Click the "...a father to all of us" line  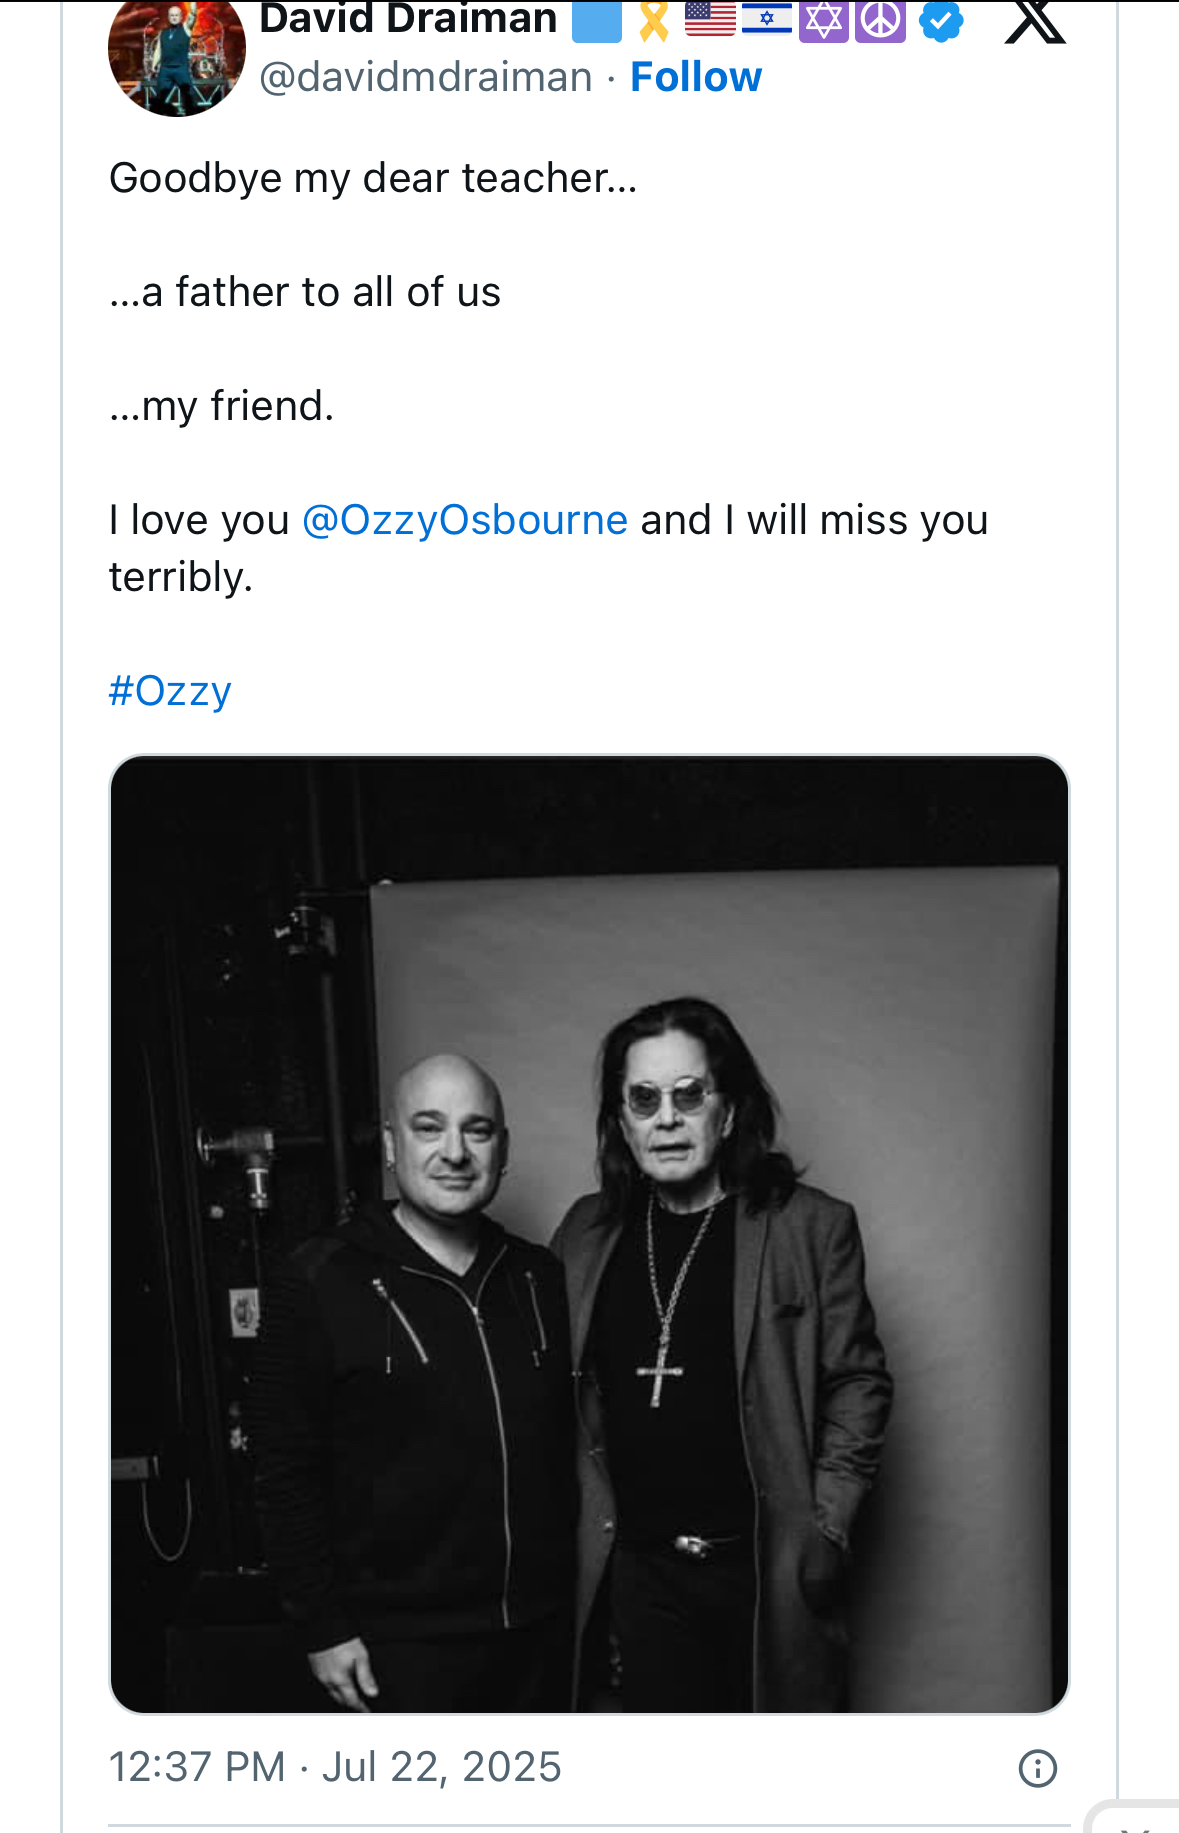(x=305, y=292)
